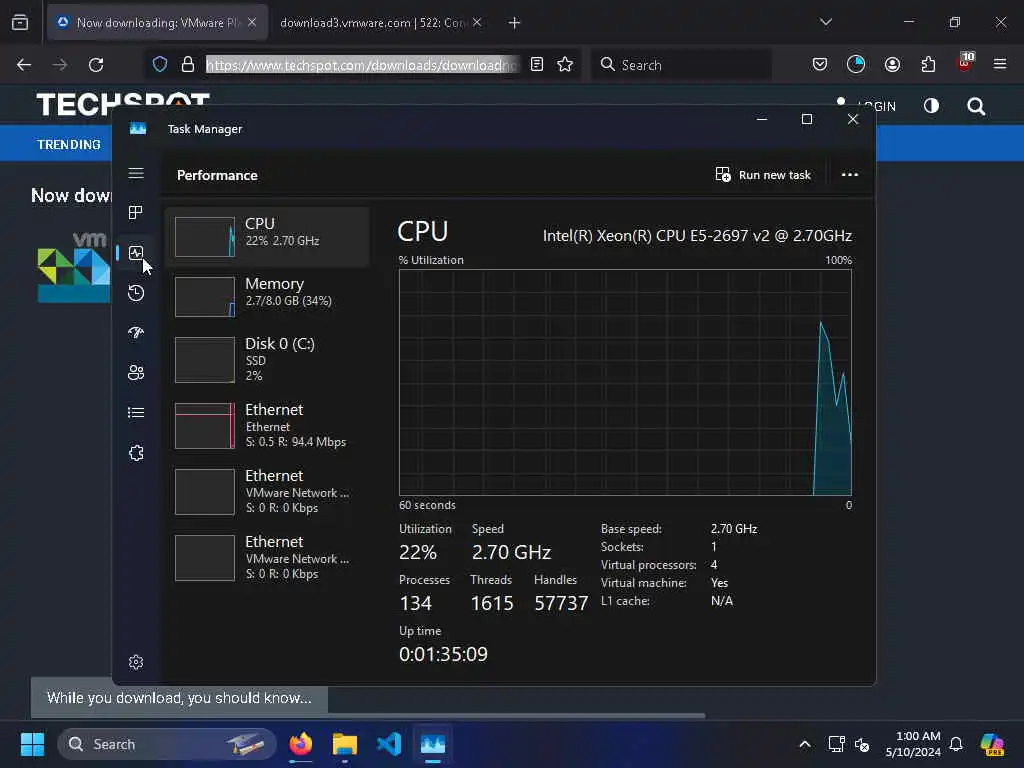The image size is (1024, 768).
Task: Click Run new task button
Action: tap(763, 175)
